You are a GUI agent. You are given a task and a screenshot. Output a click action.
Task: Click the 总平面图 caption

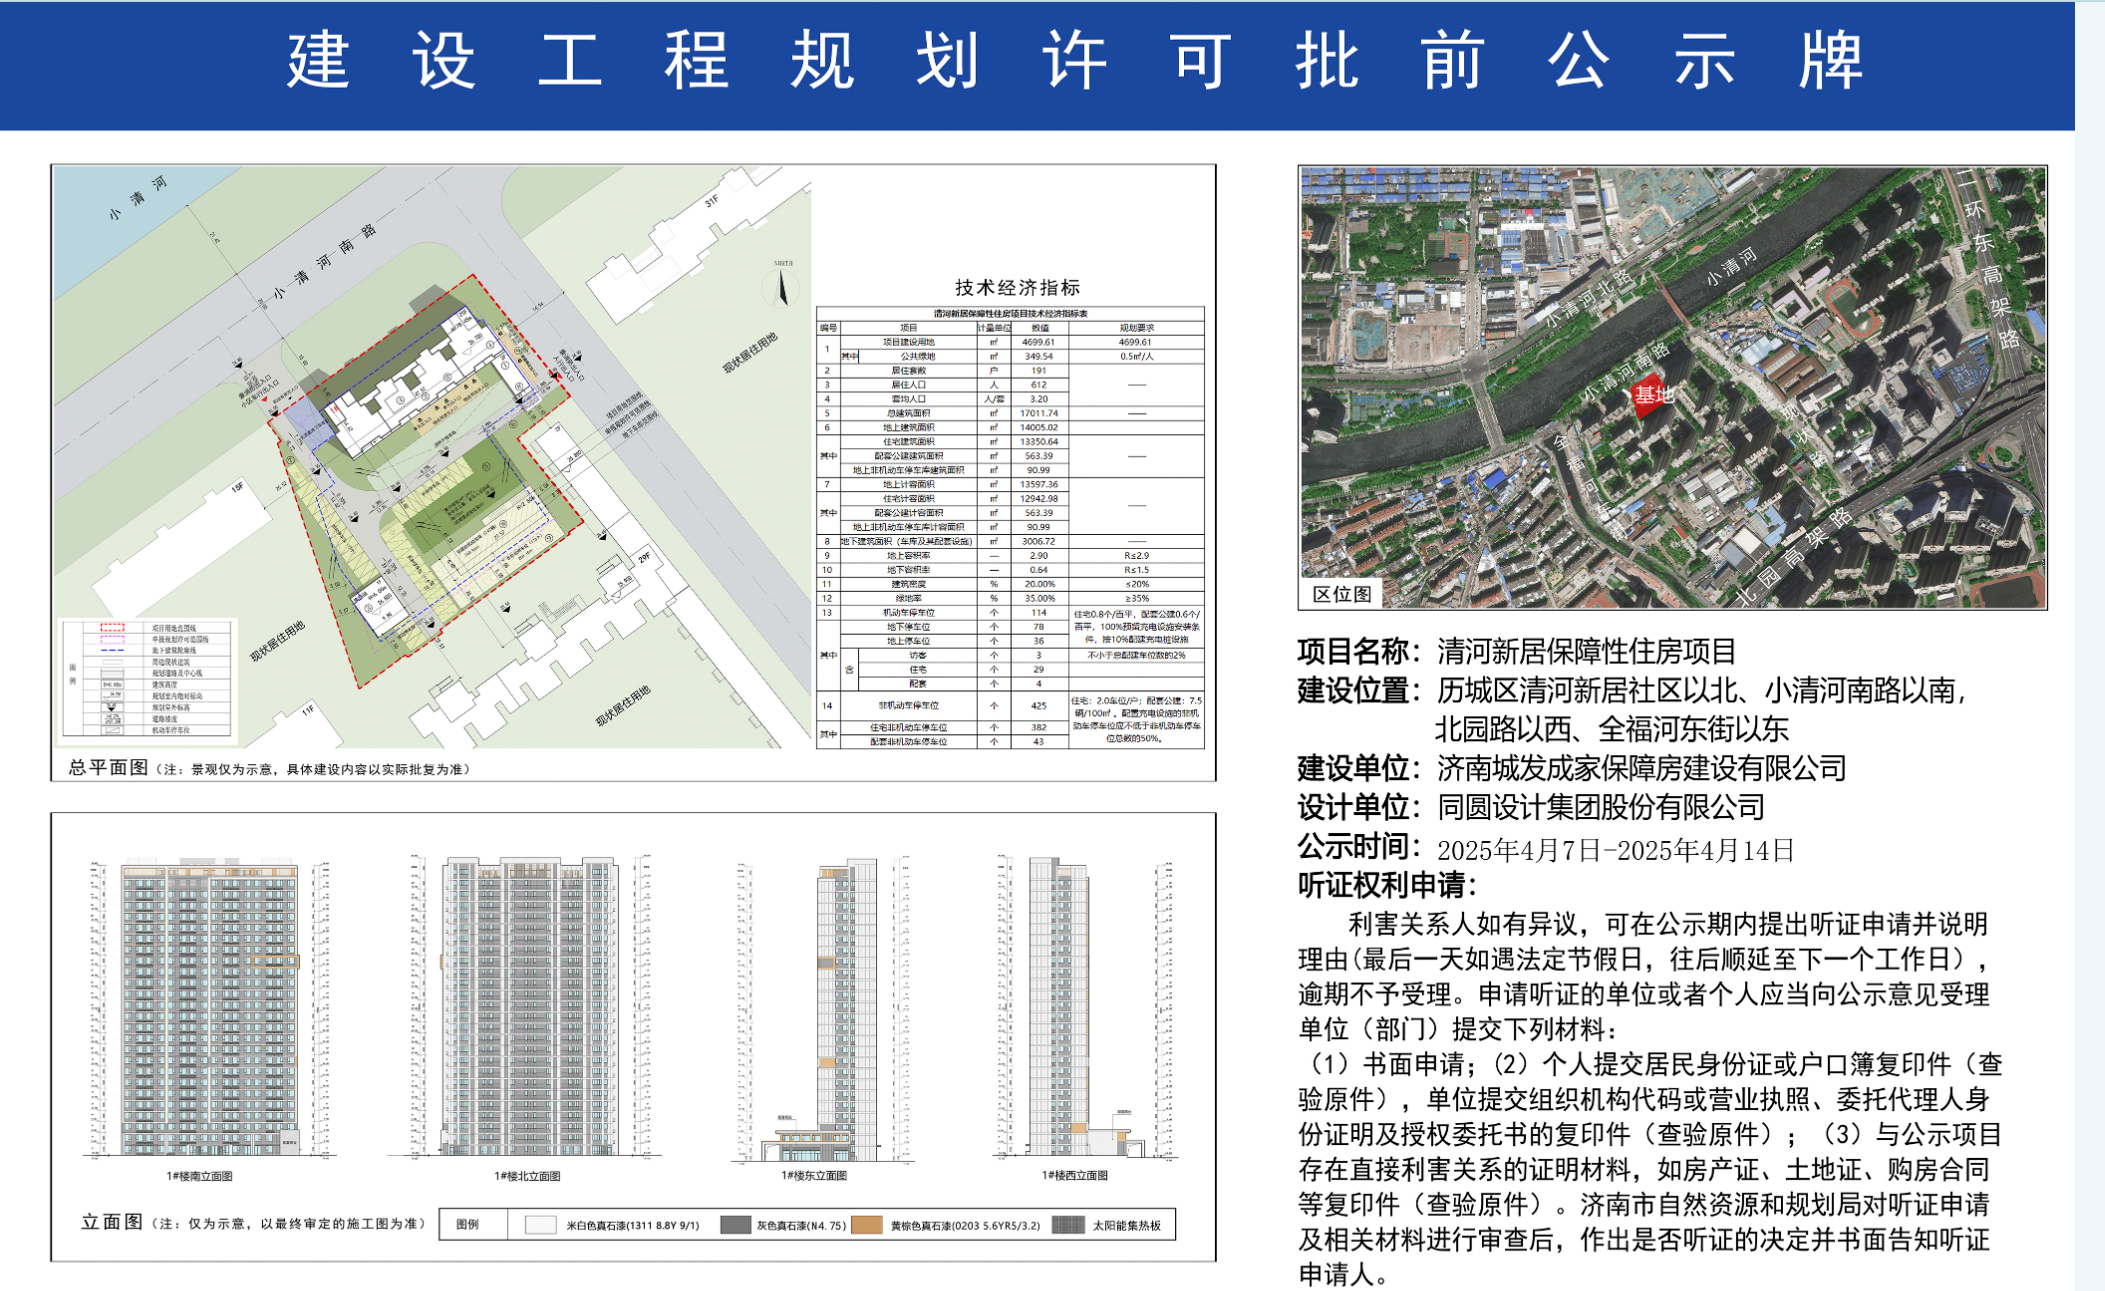(x=108, y=768)
